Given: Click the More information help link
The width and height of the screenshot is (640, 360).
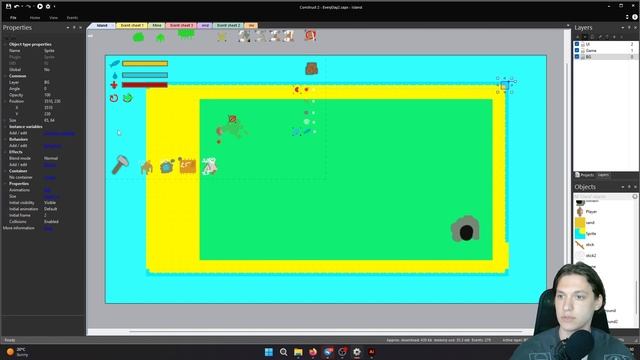Looking at the screenshot, I should pos(48,228).
